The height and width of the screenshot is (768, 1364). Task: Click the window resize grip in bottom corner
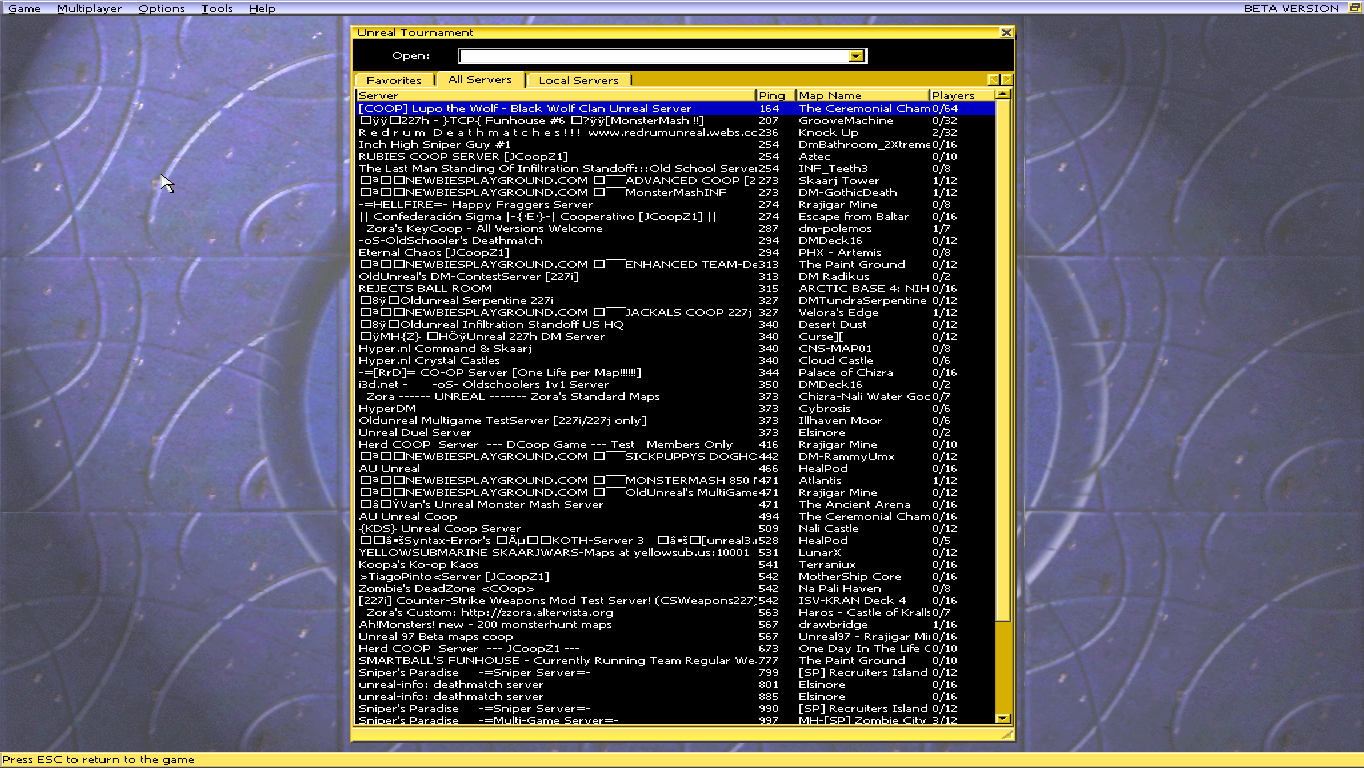coord(1007,735)
